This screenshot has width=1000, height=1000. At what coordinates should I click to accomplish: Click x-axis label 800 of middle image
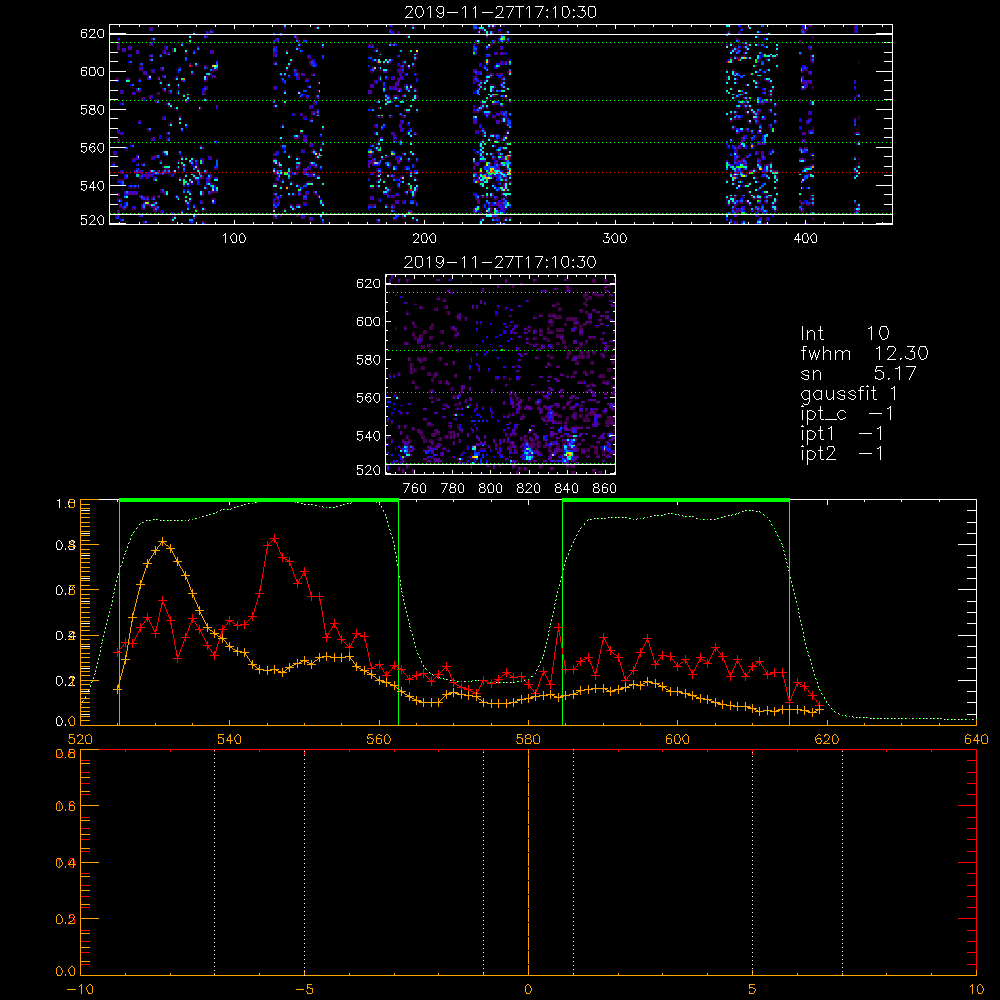(x=491, y=489)
